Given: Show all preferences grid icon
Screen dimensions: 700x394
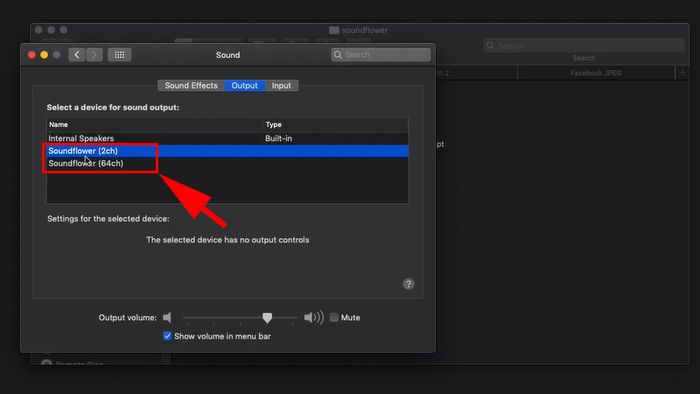Looking at the screenshot, I should pyautogui.click(x=119, y=55).
